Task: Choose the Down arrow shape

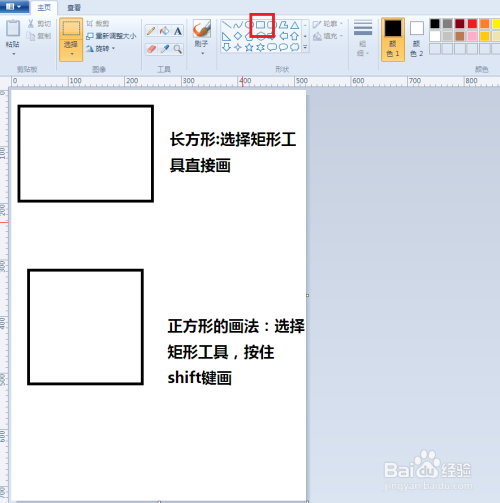Action: 226,47
